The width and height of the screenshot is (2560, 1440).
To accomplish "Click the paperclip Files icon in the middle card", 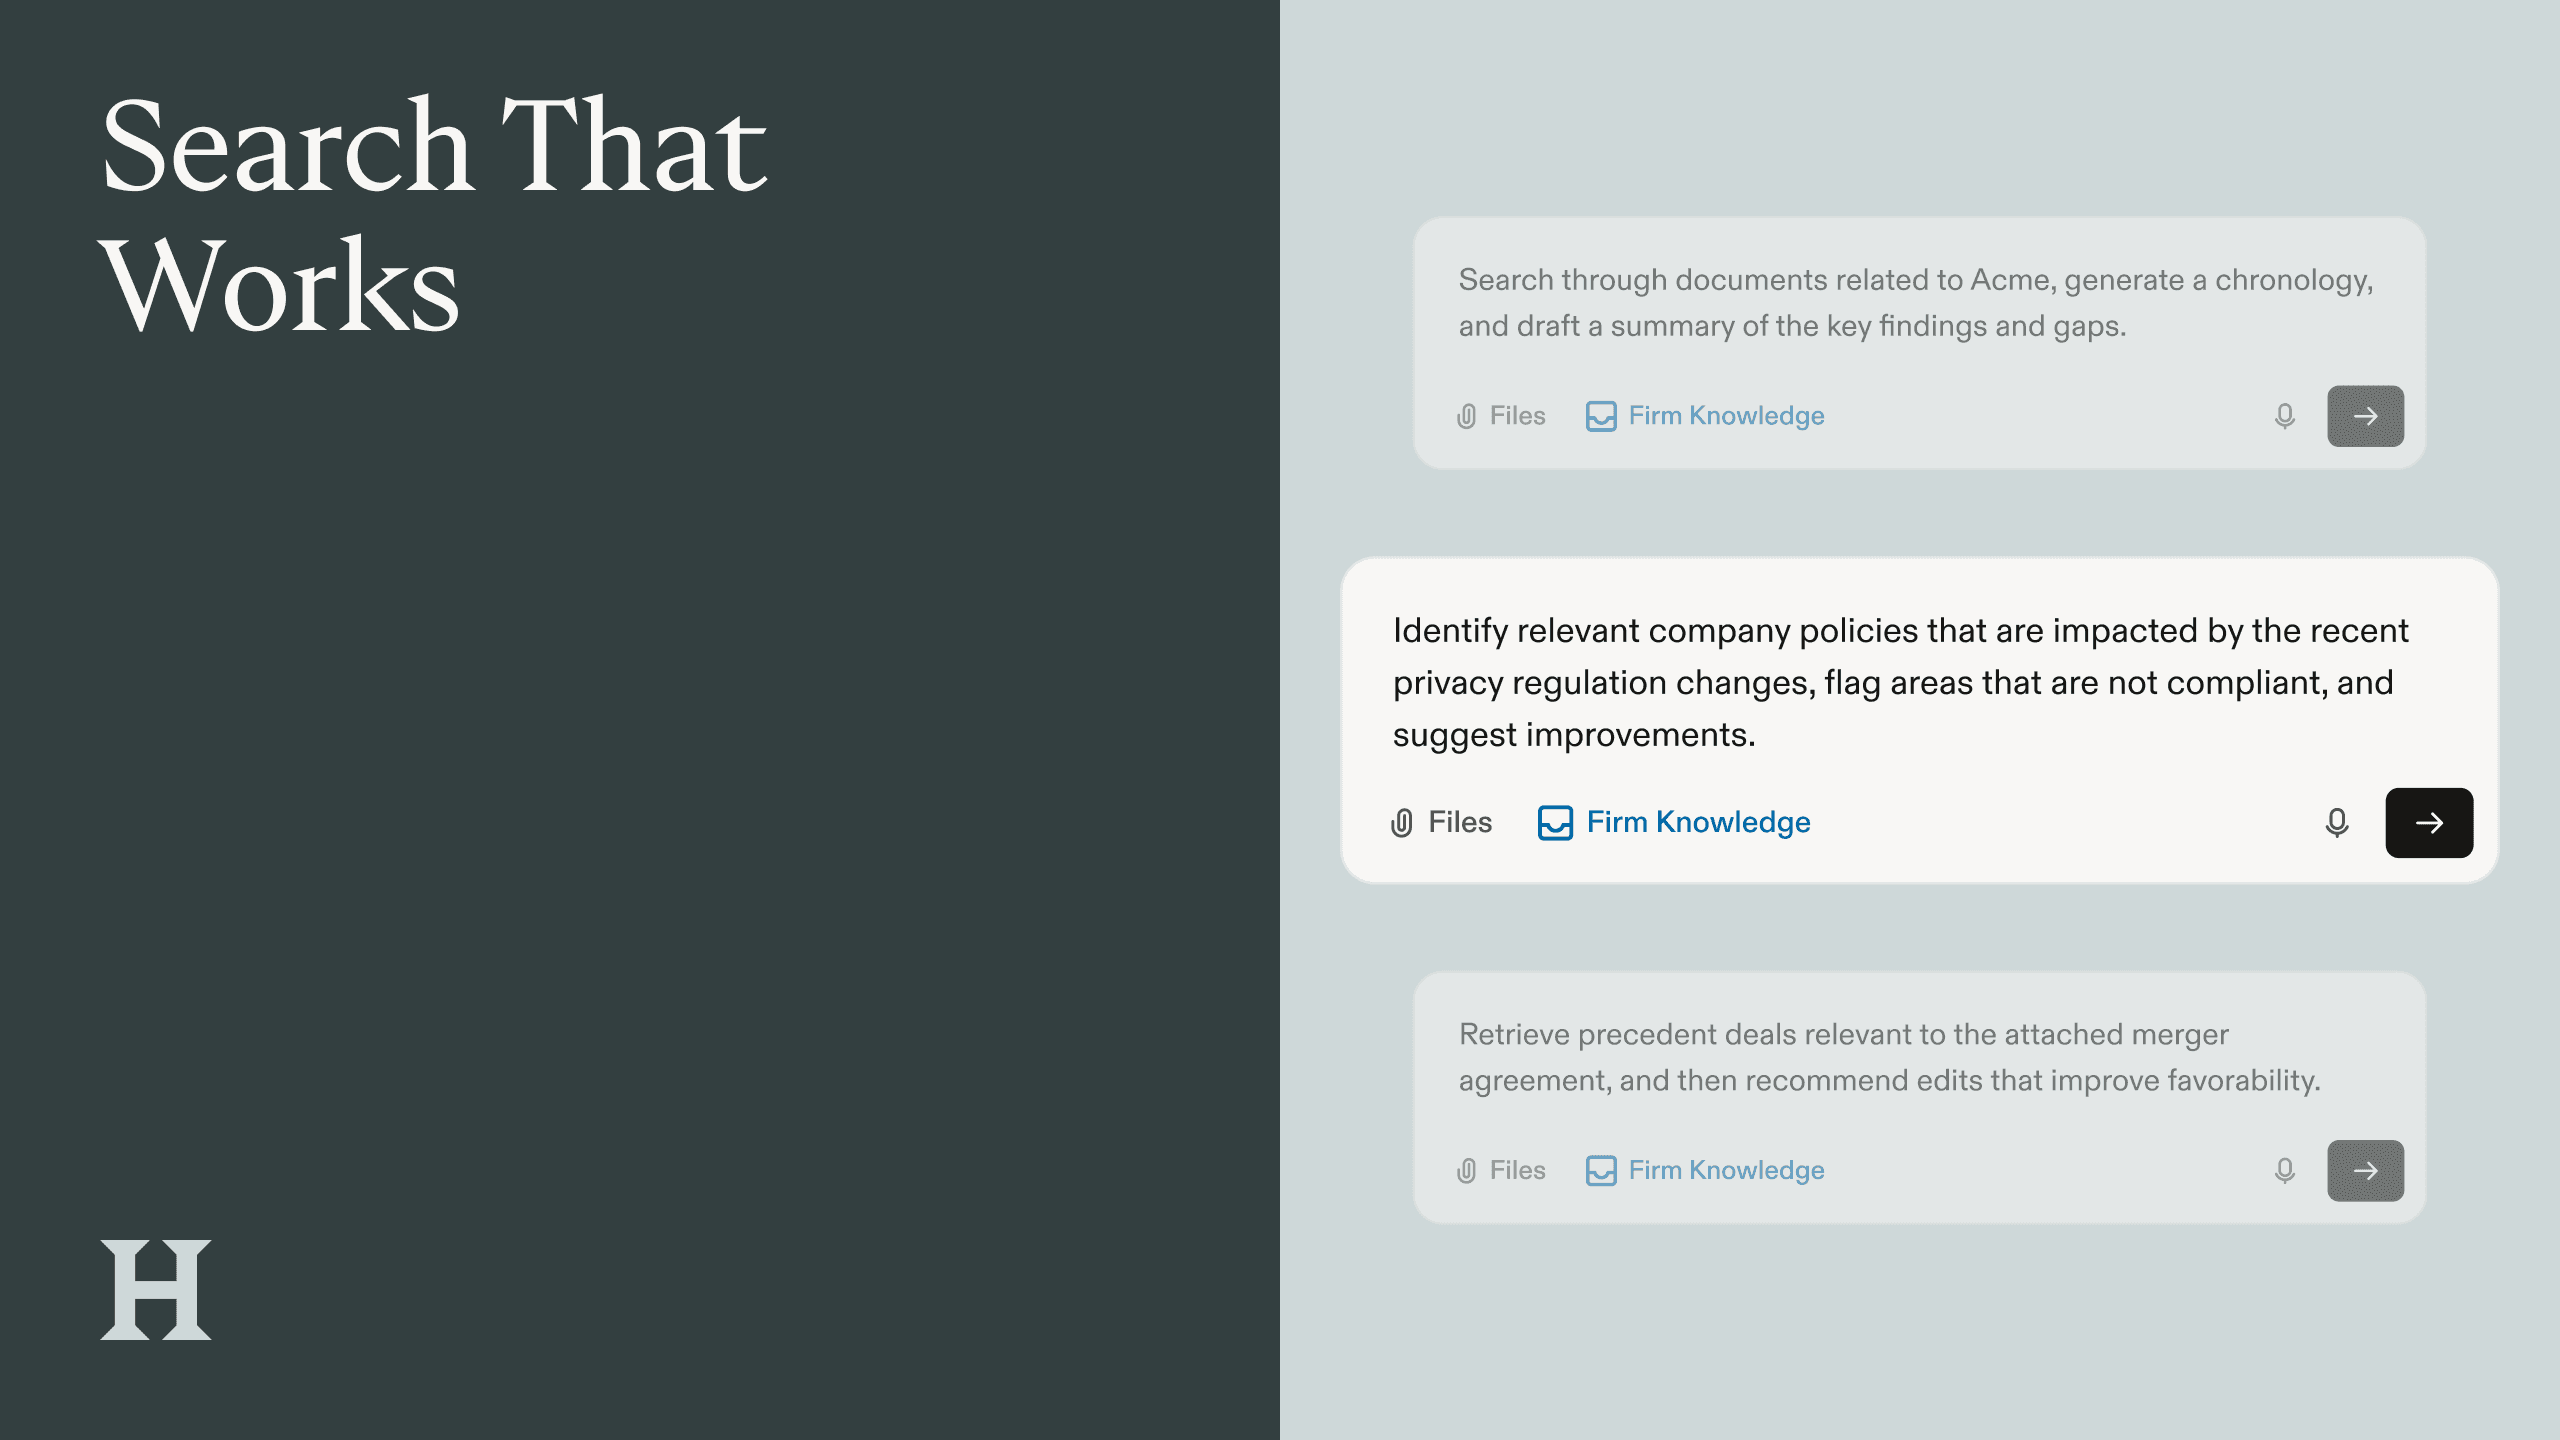I will tap(1402, 823).
